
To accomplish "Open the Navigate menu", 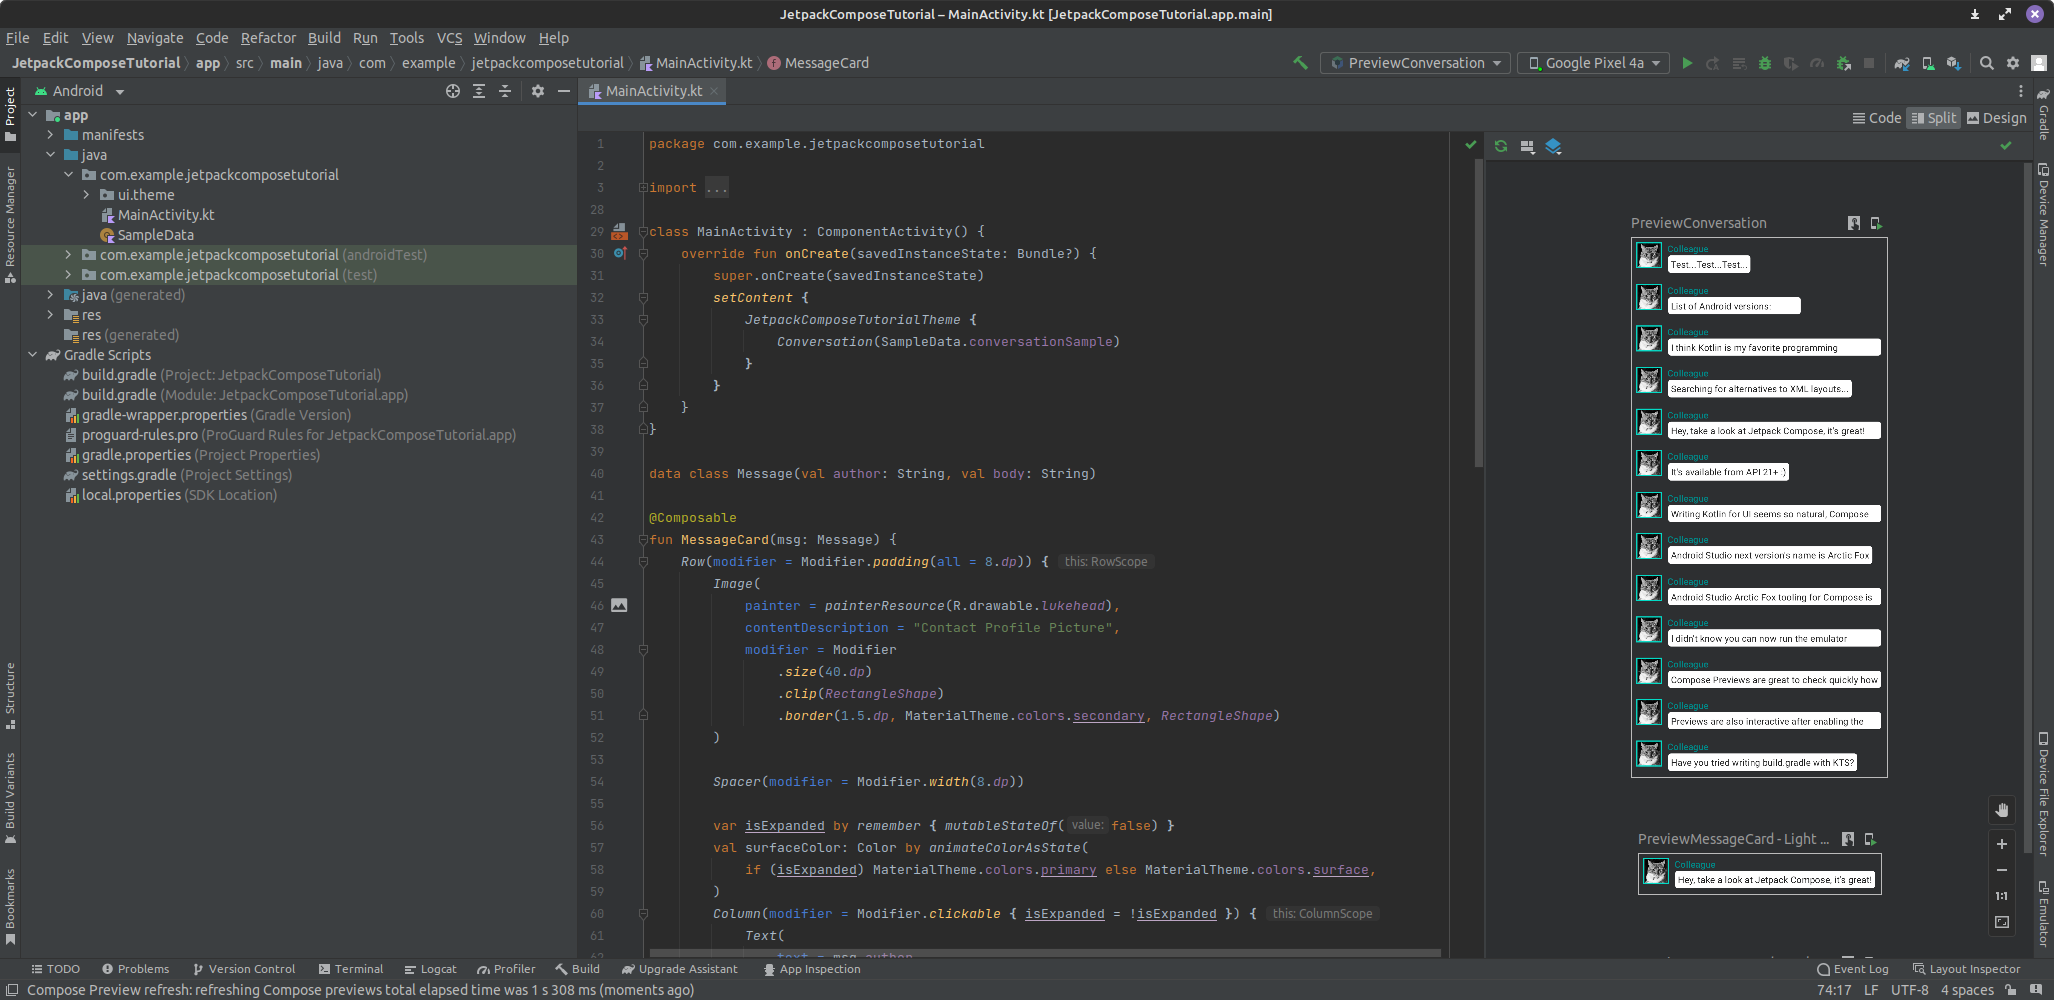I will pyautogui.click(x=155, y=38).
